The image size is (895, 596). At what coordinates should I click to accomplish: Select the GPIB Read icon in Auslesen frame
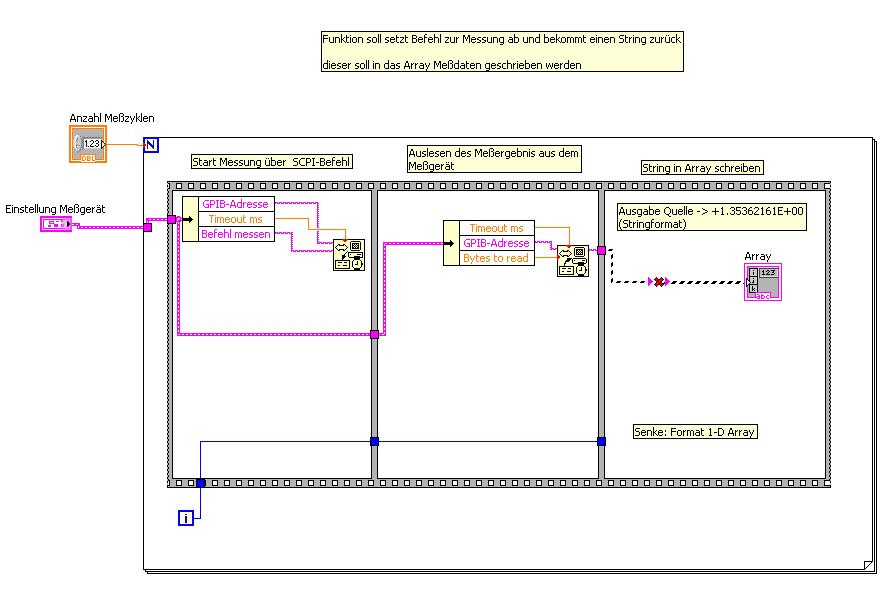pyautogui.click(x=573, y=261)
